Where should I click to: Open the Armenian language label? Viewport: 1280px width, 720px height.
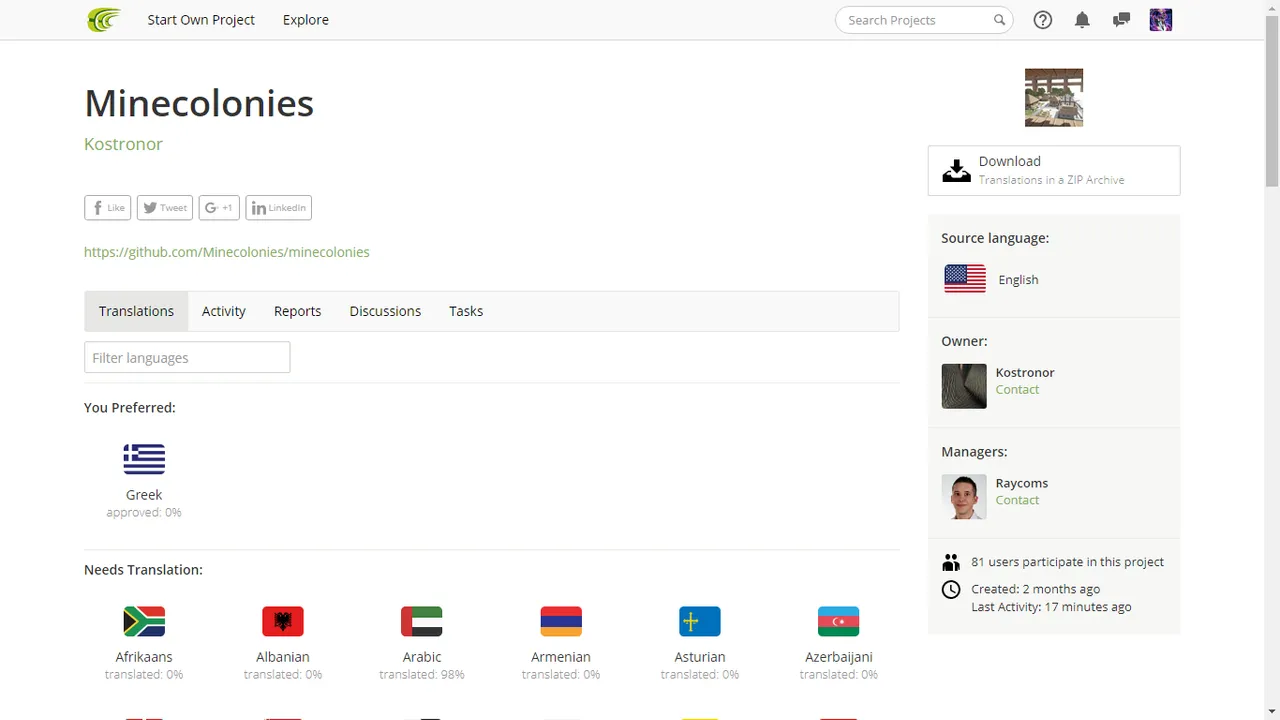[x=561, y=657]
